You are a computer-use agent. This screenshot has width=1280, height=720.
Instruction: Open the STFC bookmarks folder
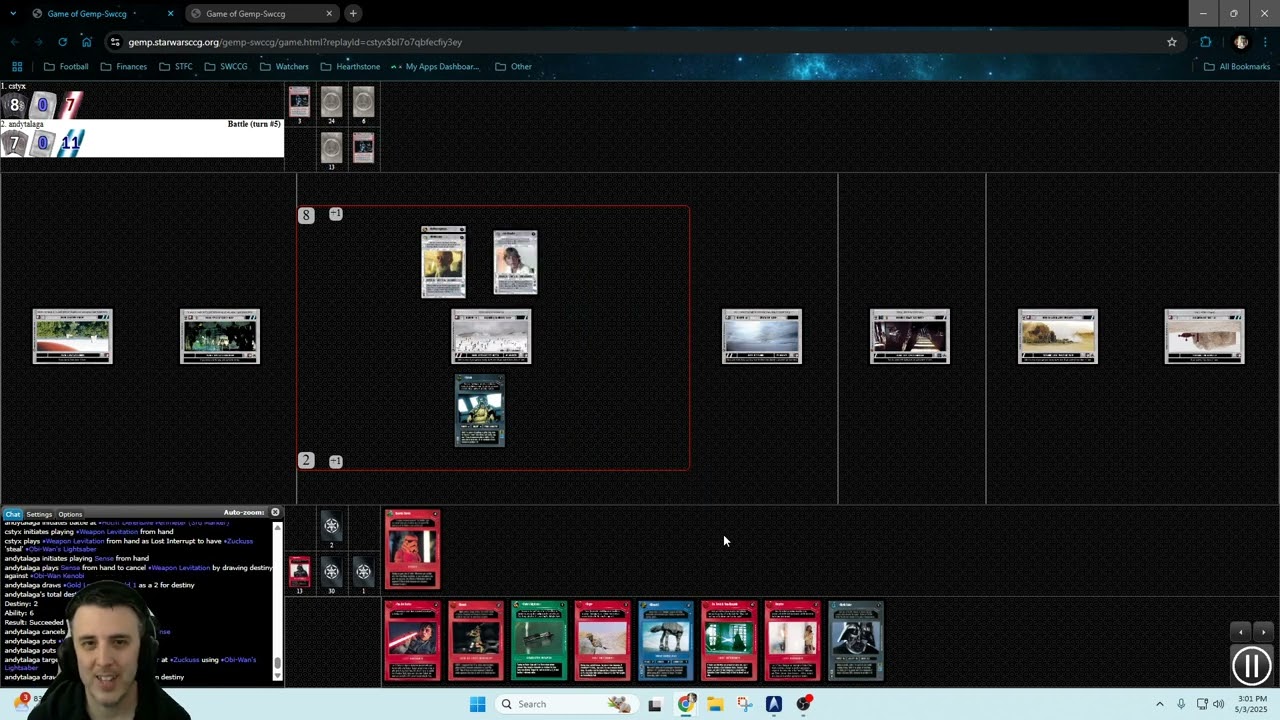(175, 67)
